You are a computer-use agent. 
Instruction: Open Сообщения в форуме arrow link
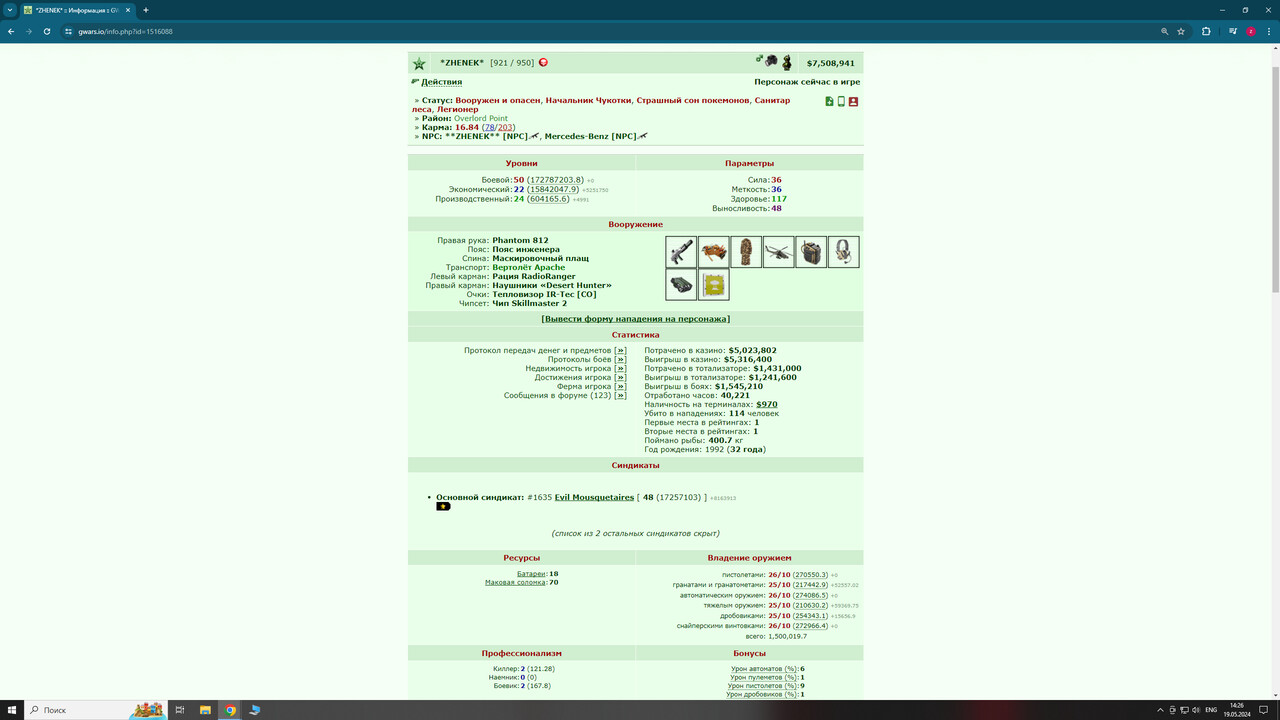620,396
